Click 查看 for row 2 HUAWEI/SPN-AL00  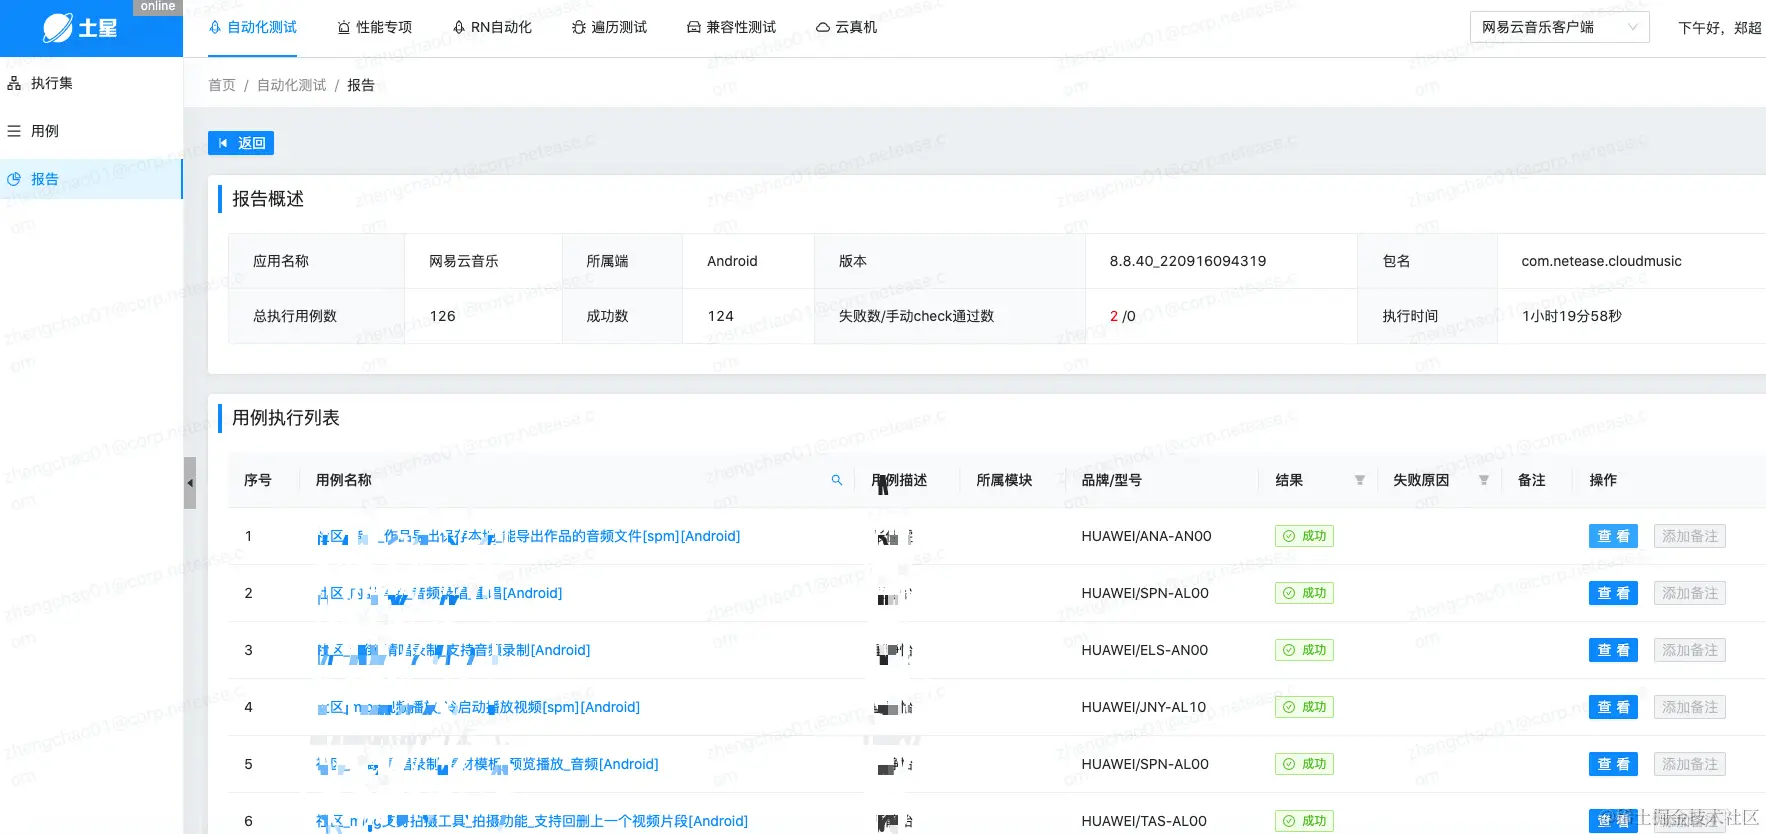coord(1613,593)
